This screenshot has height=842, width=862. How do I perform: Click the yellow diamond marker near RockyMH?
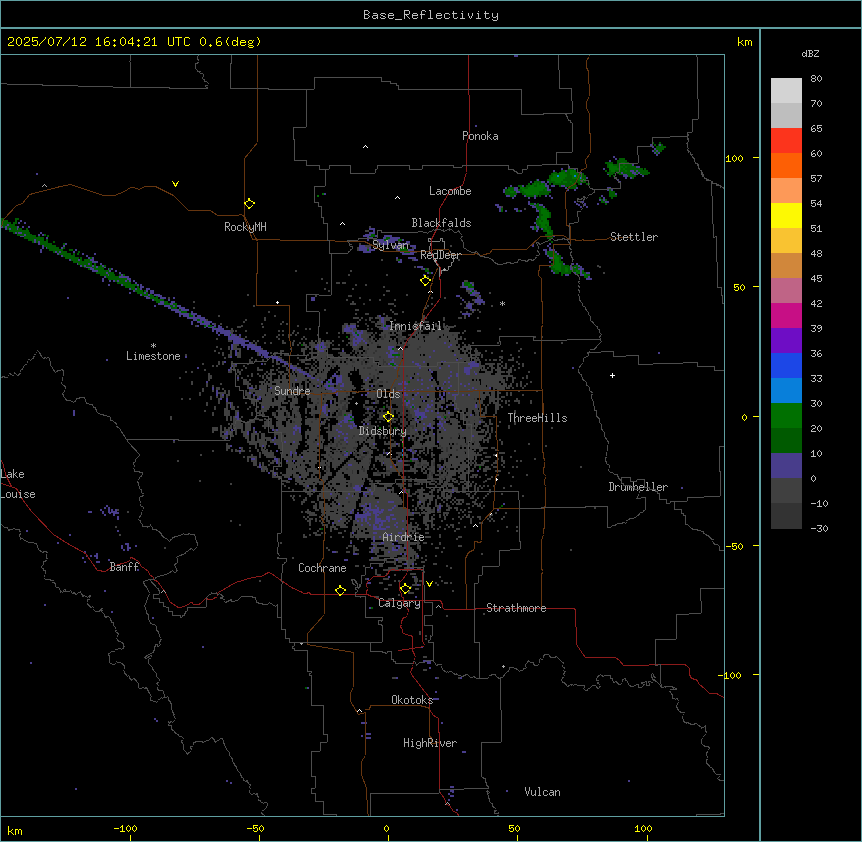250,204
